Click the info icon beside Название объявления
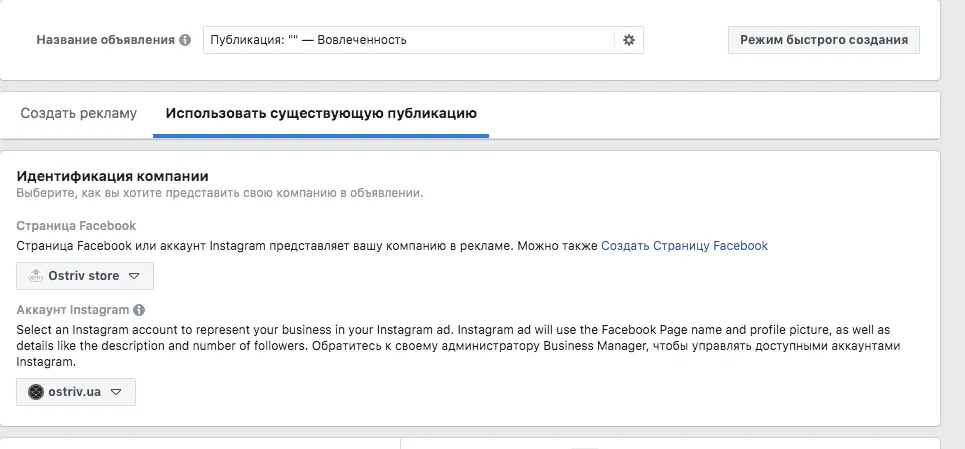965x449 pixels. click(185, 40)
